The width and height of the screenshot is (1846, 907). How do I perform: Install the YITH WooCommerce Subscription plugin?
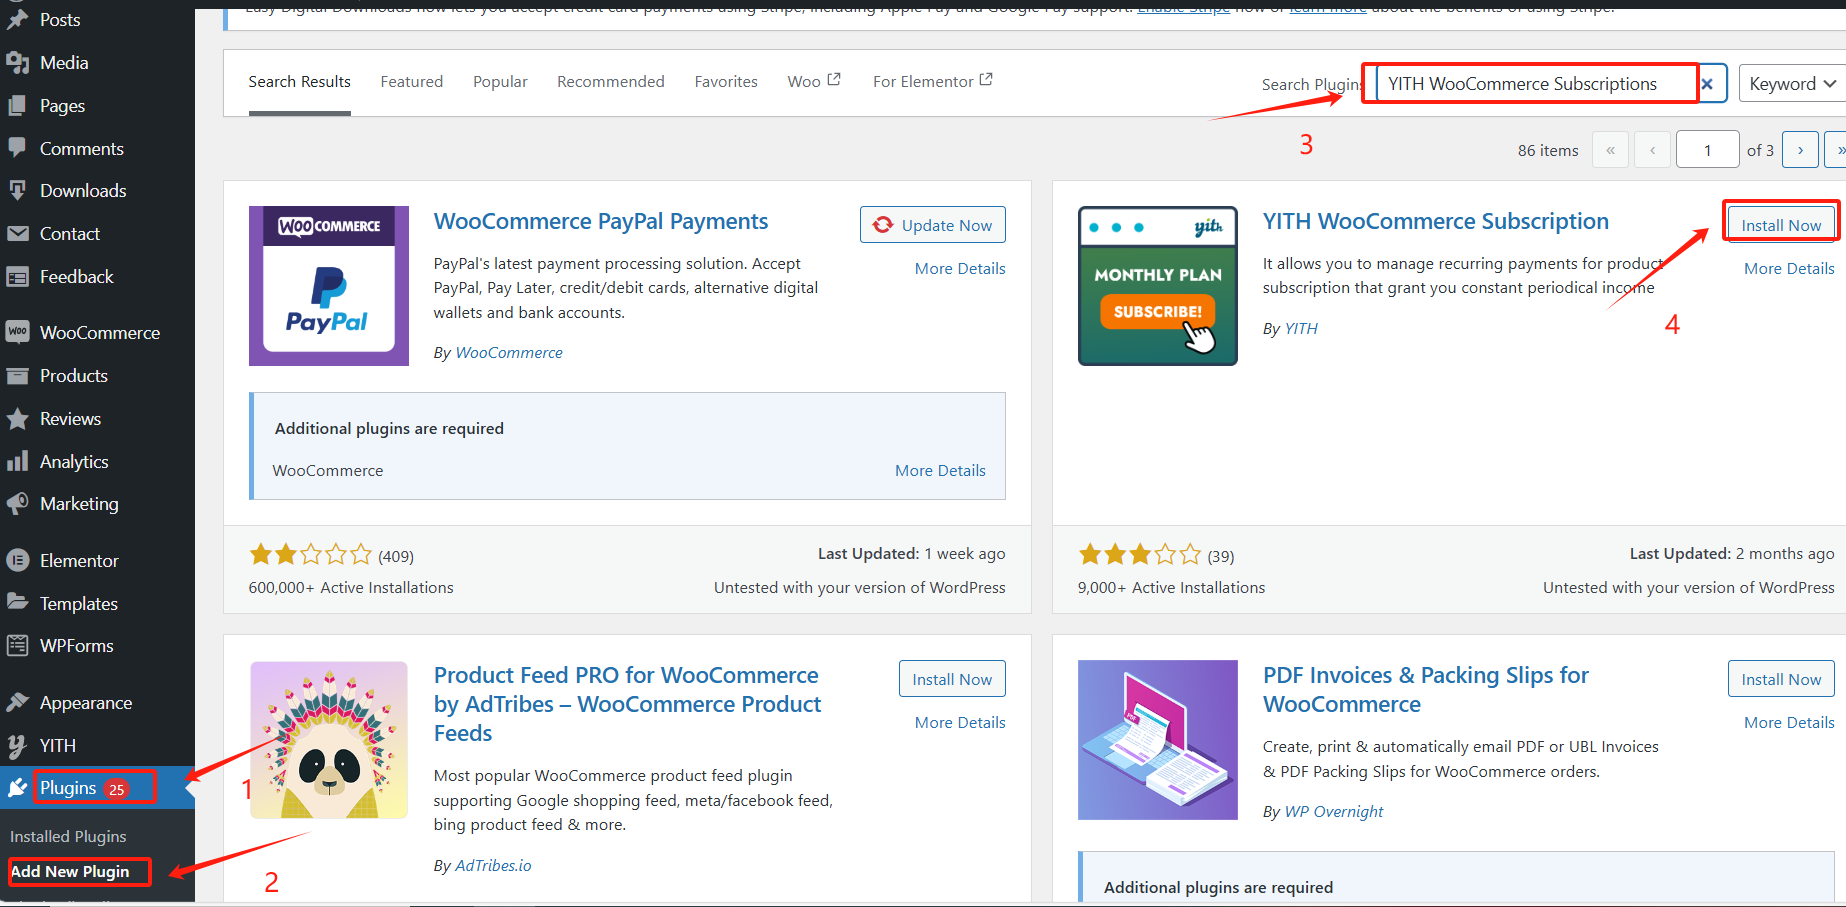point(1780,224)
